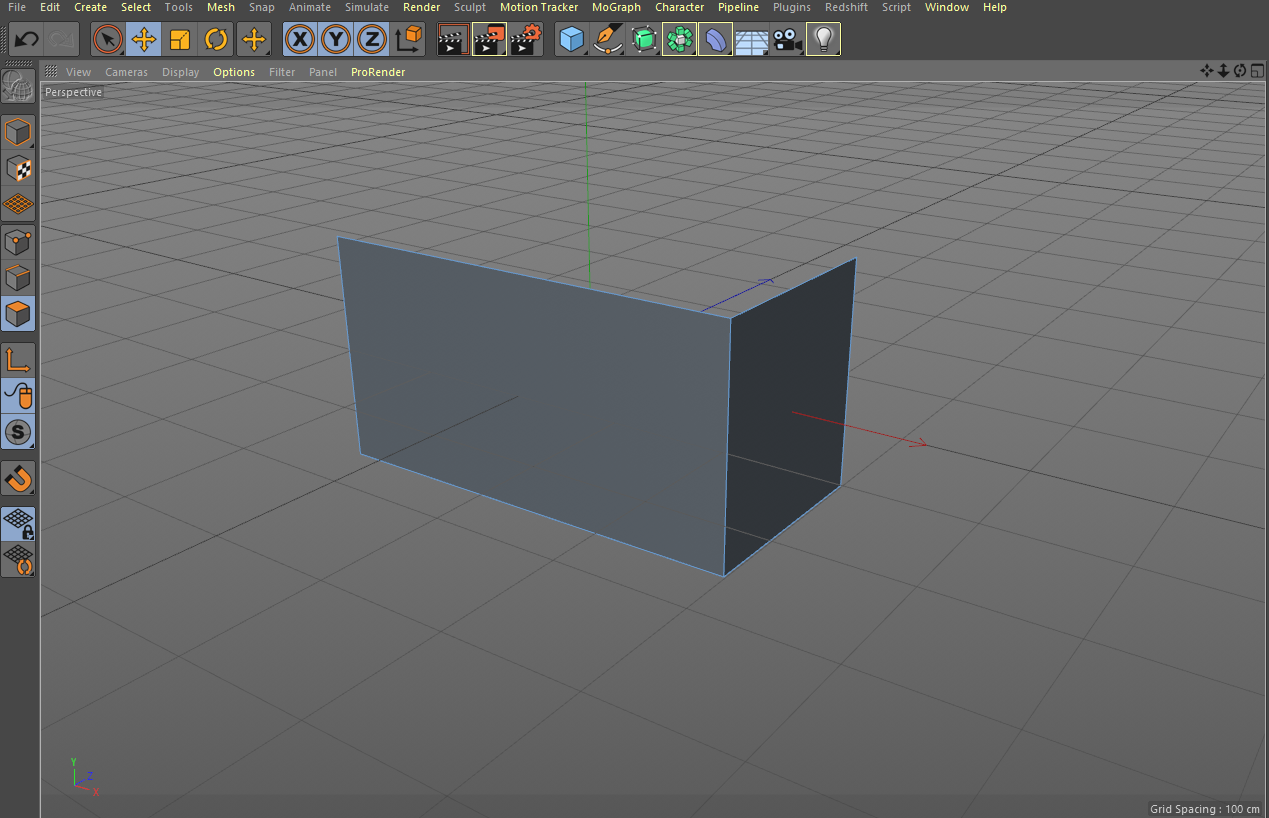Click the viewport pan camera icon
This screenshot has height=818, width=1269.
[x=1207, y=71]
